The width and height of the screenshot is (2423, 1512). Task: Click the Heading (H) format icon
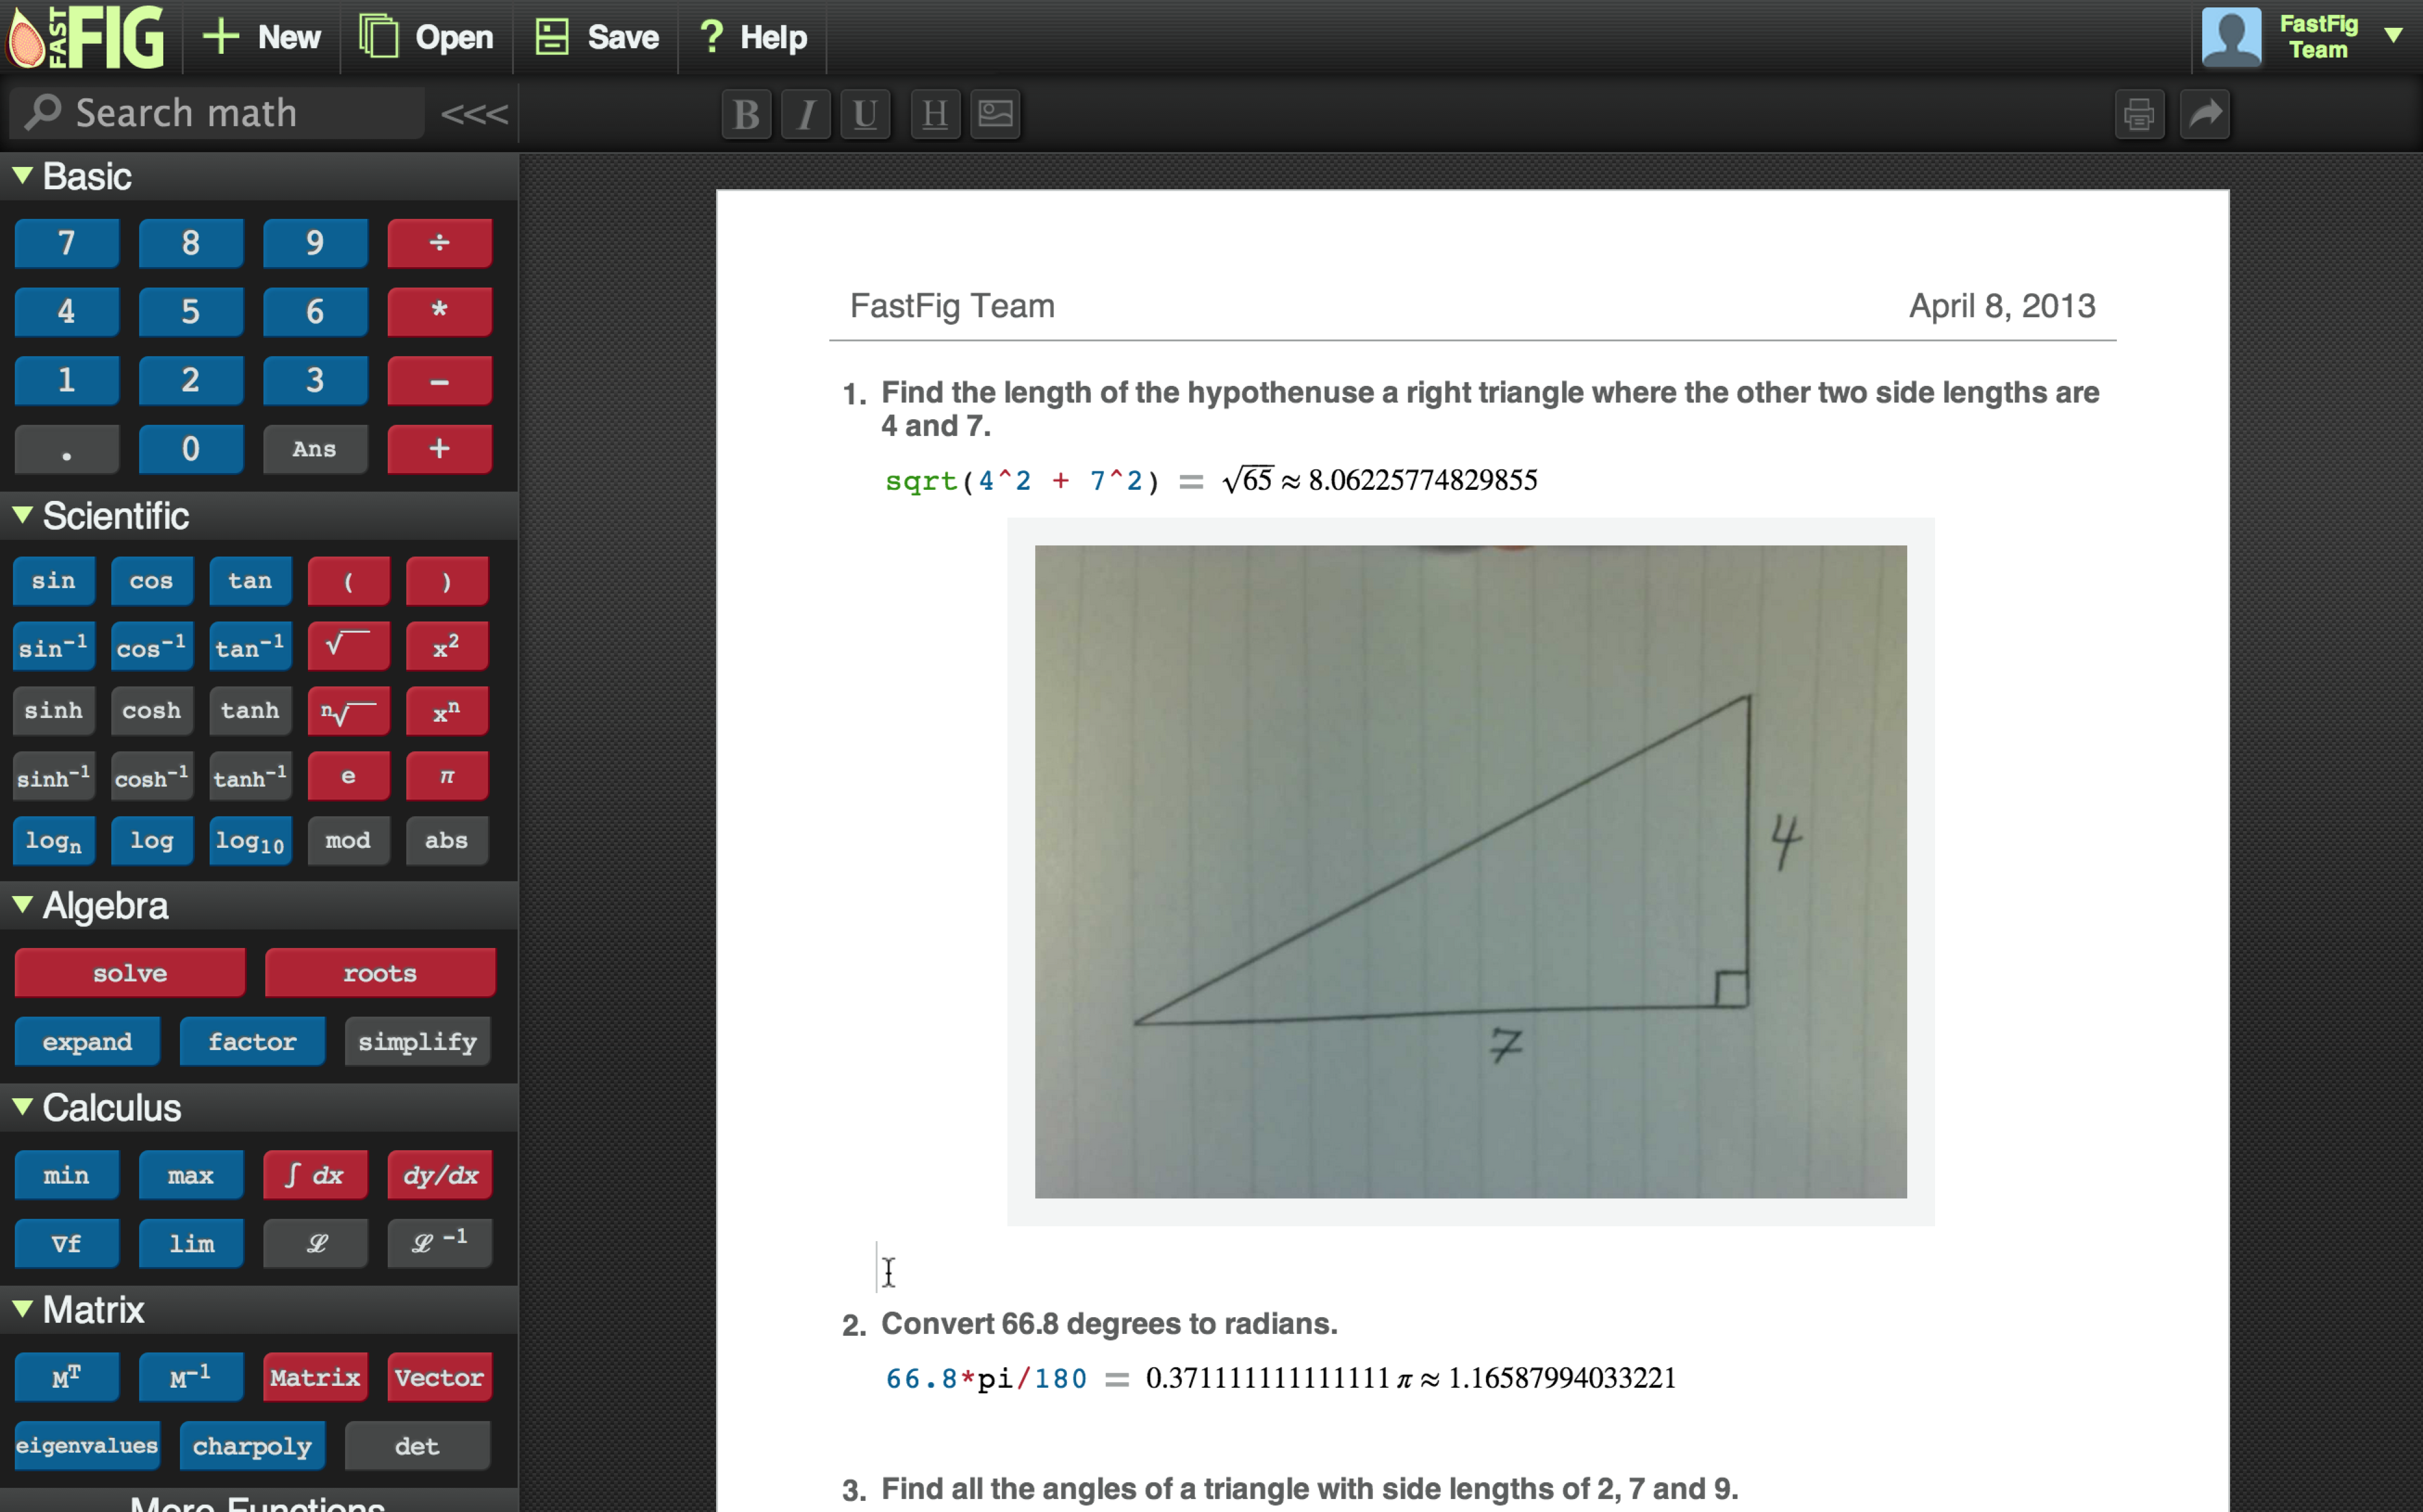pos(935,114)
